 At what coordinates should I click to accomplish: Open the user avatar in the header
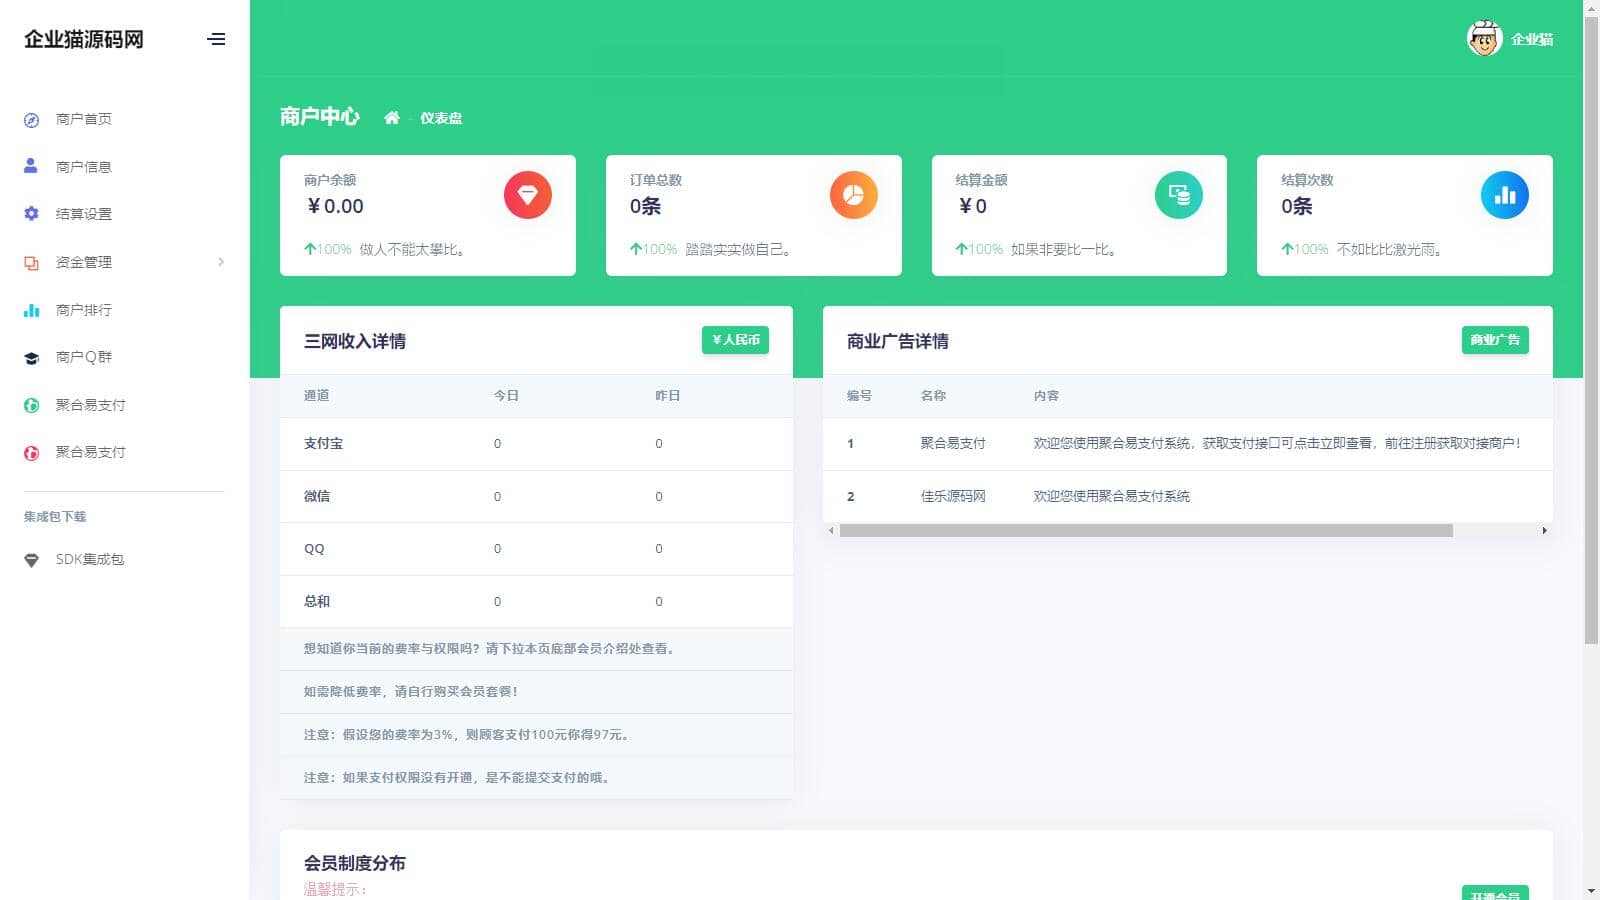[x=1485, y=39]
